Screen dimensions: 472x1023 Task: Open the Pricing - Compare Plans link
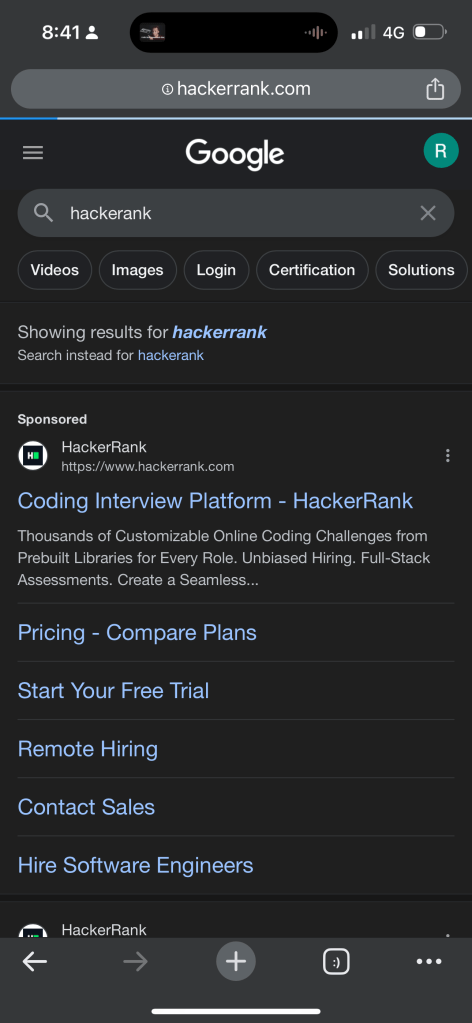click(137, 632)
